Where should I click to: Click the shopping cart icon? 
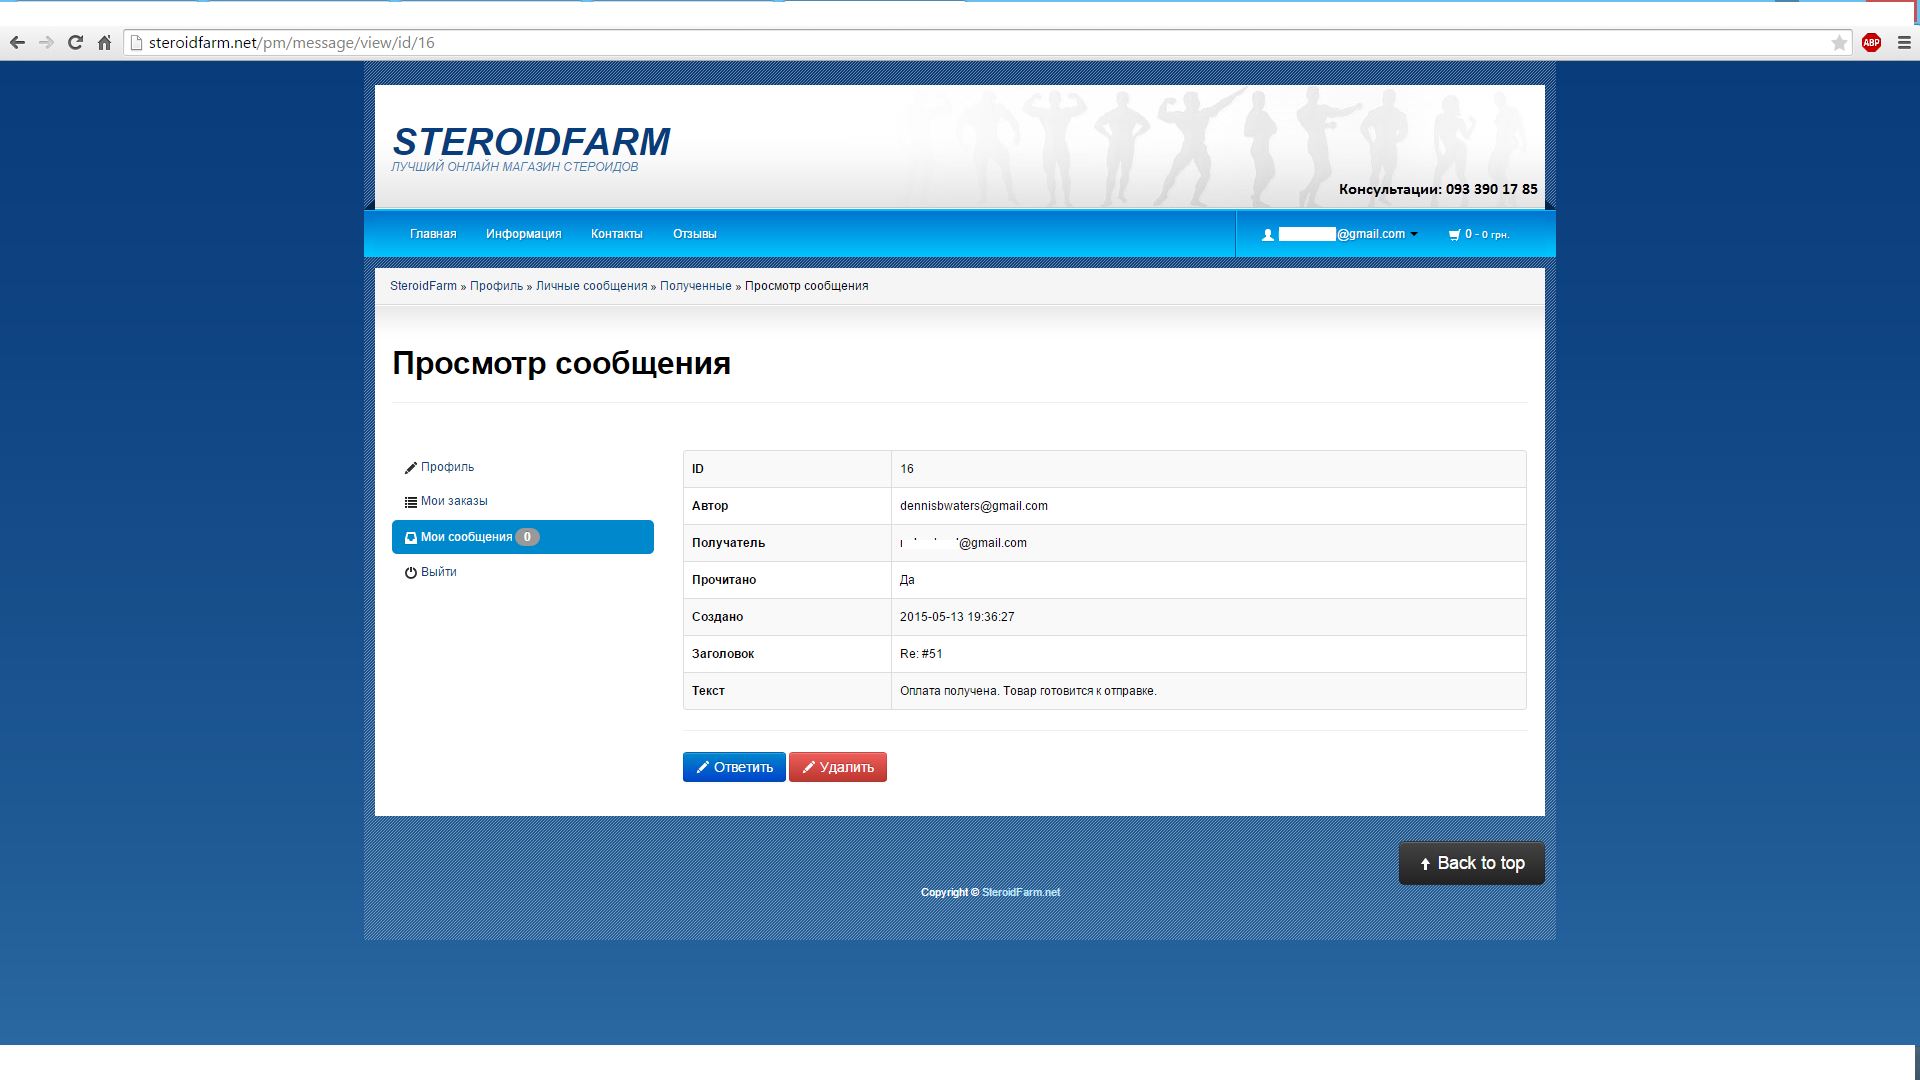(x=1454, y=234)
